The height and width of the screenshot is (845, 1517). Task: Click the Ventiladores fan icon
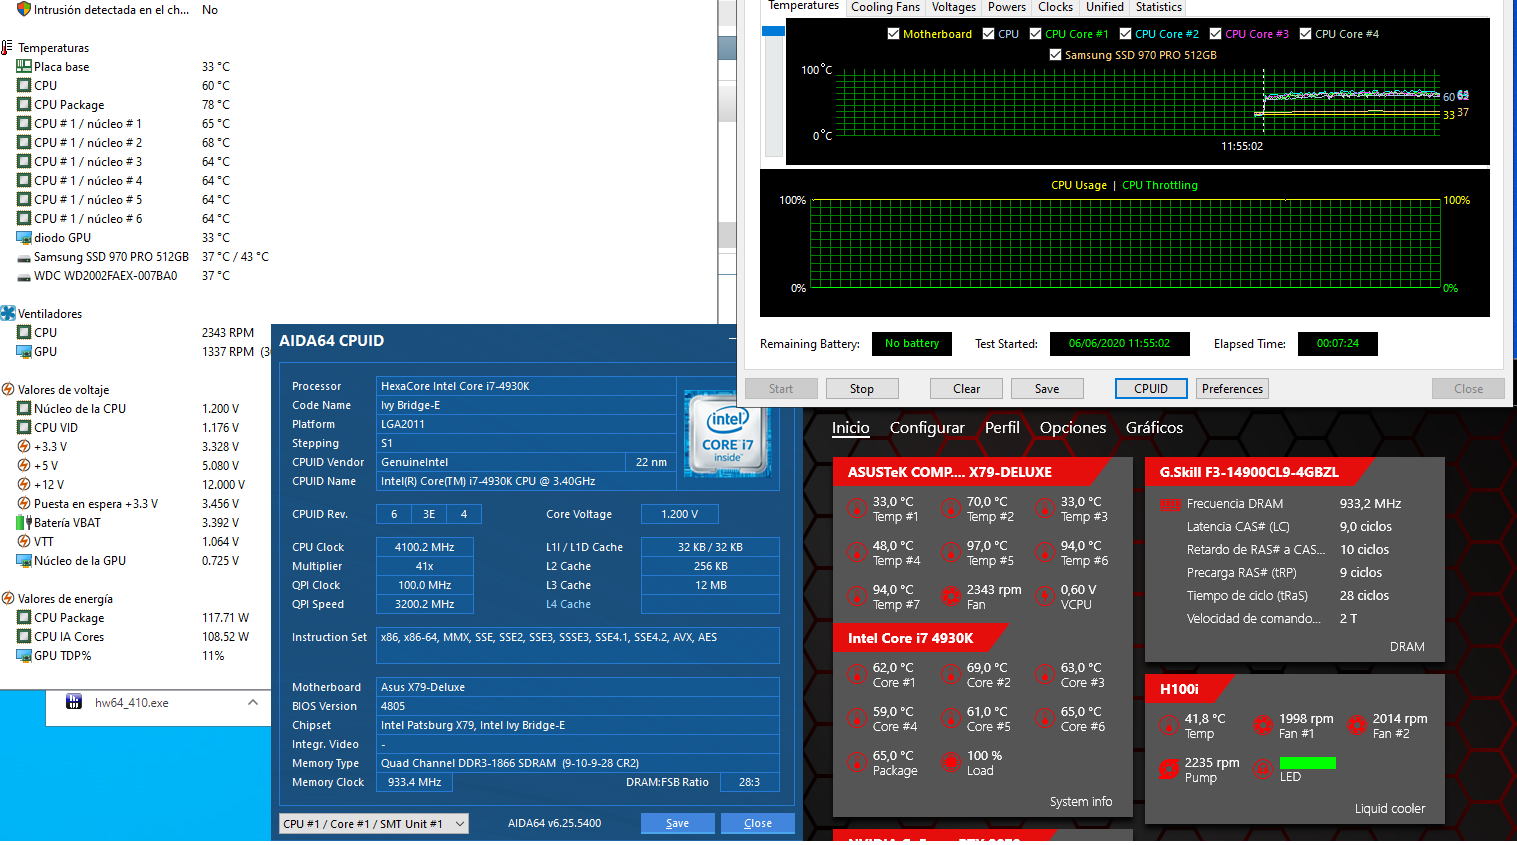pos(8,313)
